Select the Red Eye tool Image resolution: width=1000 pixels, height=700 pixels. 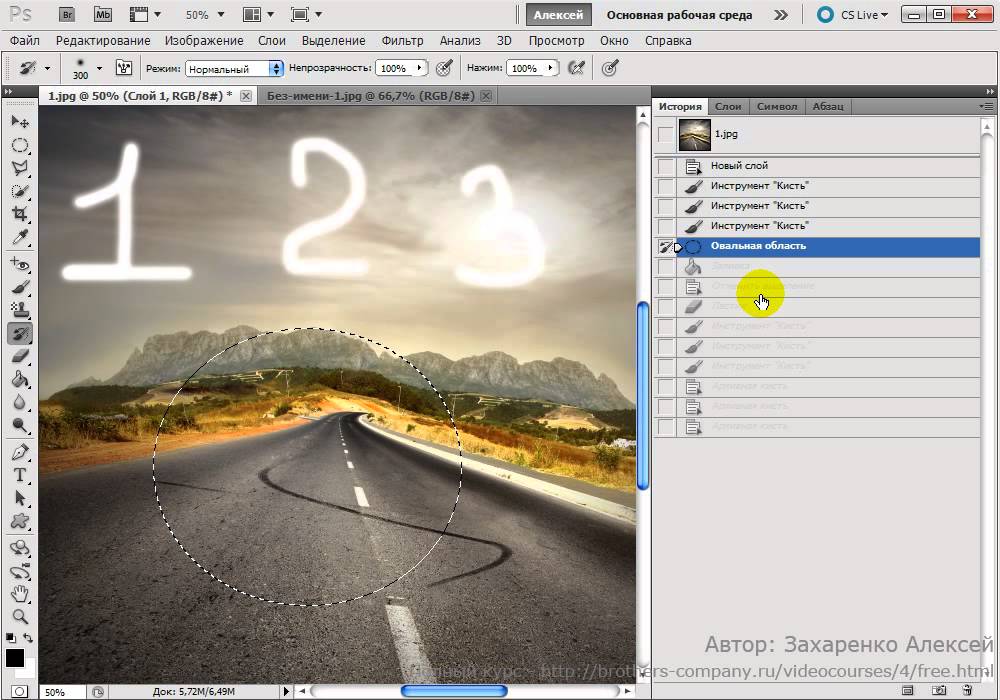click(x=20, y=264)
